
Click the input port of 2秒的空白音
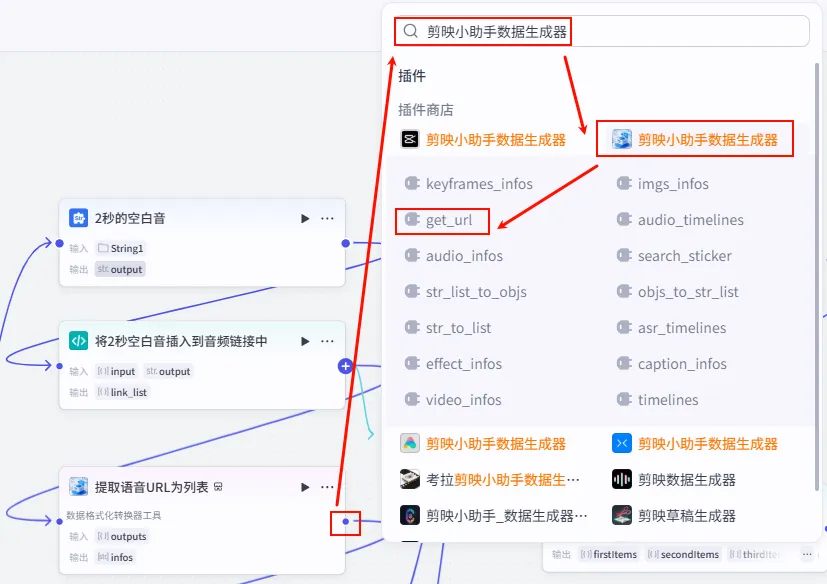(x=60, y=243)
